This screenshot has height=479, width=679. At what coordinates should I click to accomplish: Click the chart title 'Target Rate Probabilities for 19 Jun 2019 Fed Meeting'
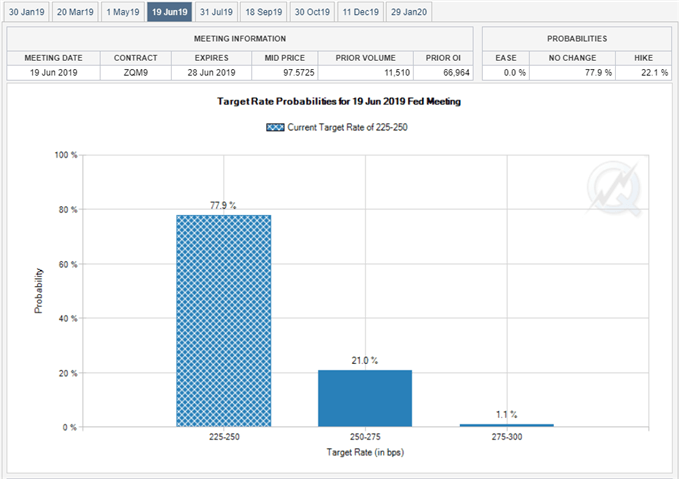click(x=339, y=101)
